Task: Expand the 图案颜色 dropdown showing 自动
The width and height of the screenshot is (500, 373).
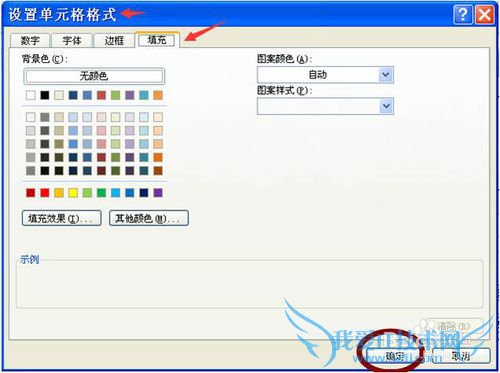Action: coord(386,75)
